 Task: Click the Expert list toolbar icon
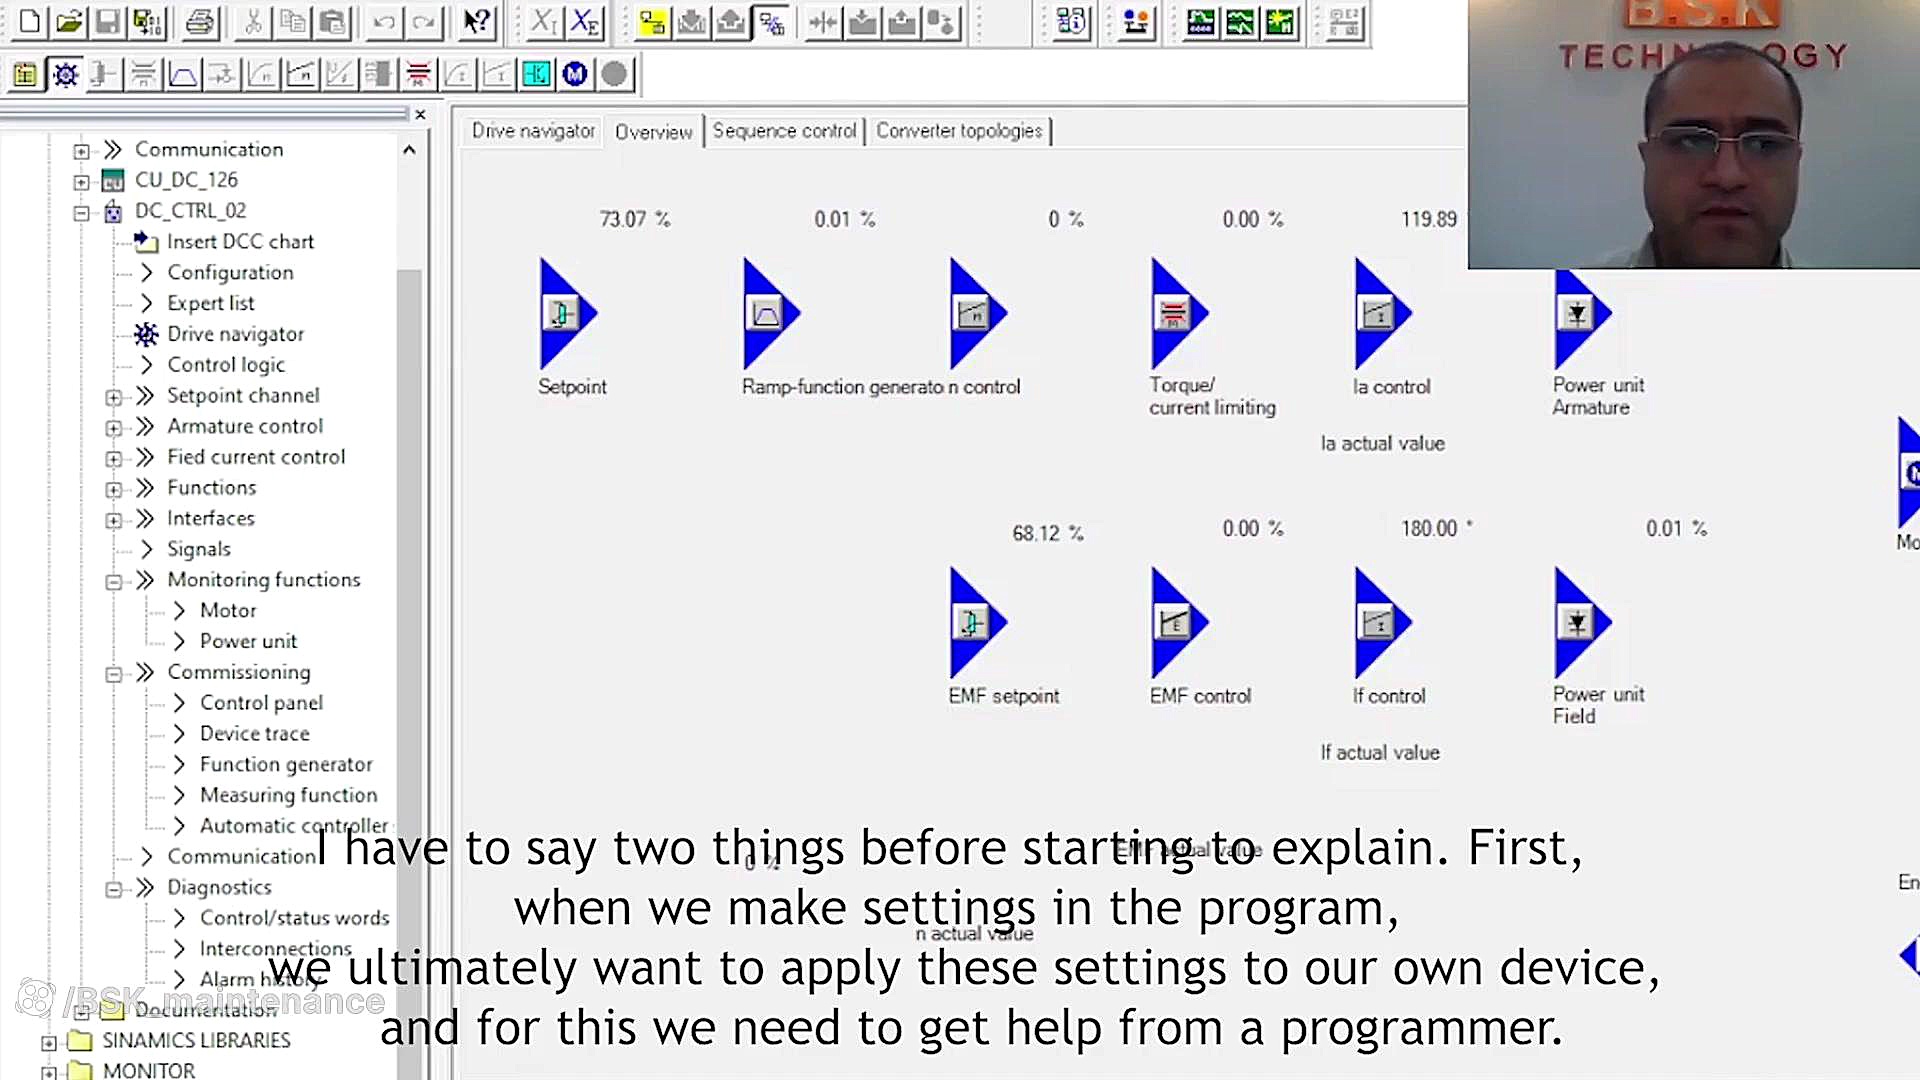click(x=25, y=74)
